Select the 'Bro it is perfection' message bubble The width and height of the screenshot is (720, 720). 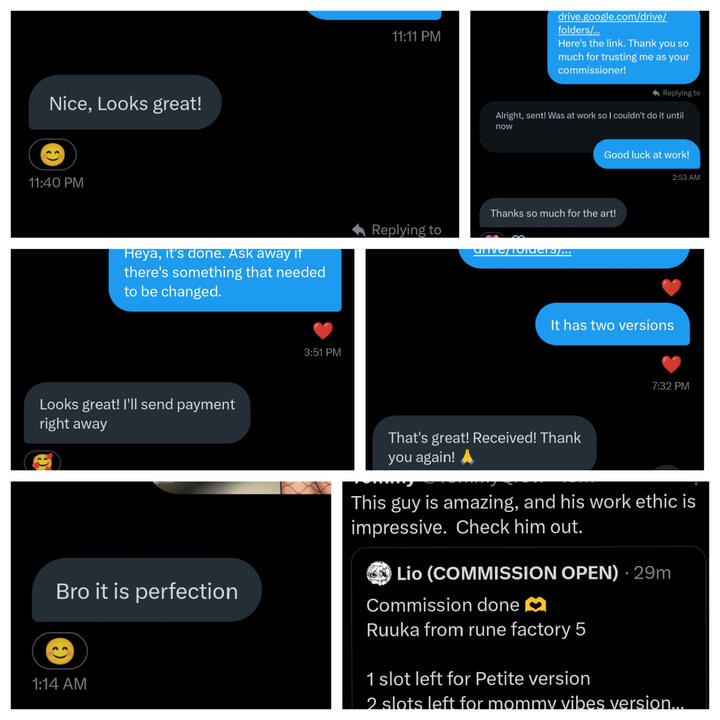[147, 591]
